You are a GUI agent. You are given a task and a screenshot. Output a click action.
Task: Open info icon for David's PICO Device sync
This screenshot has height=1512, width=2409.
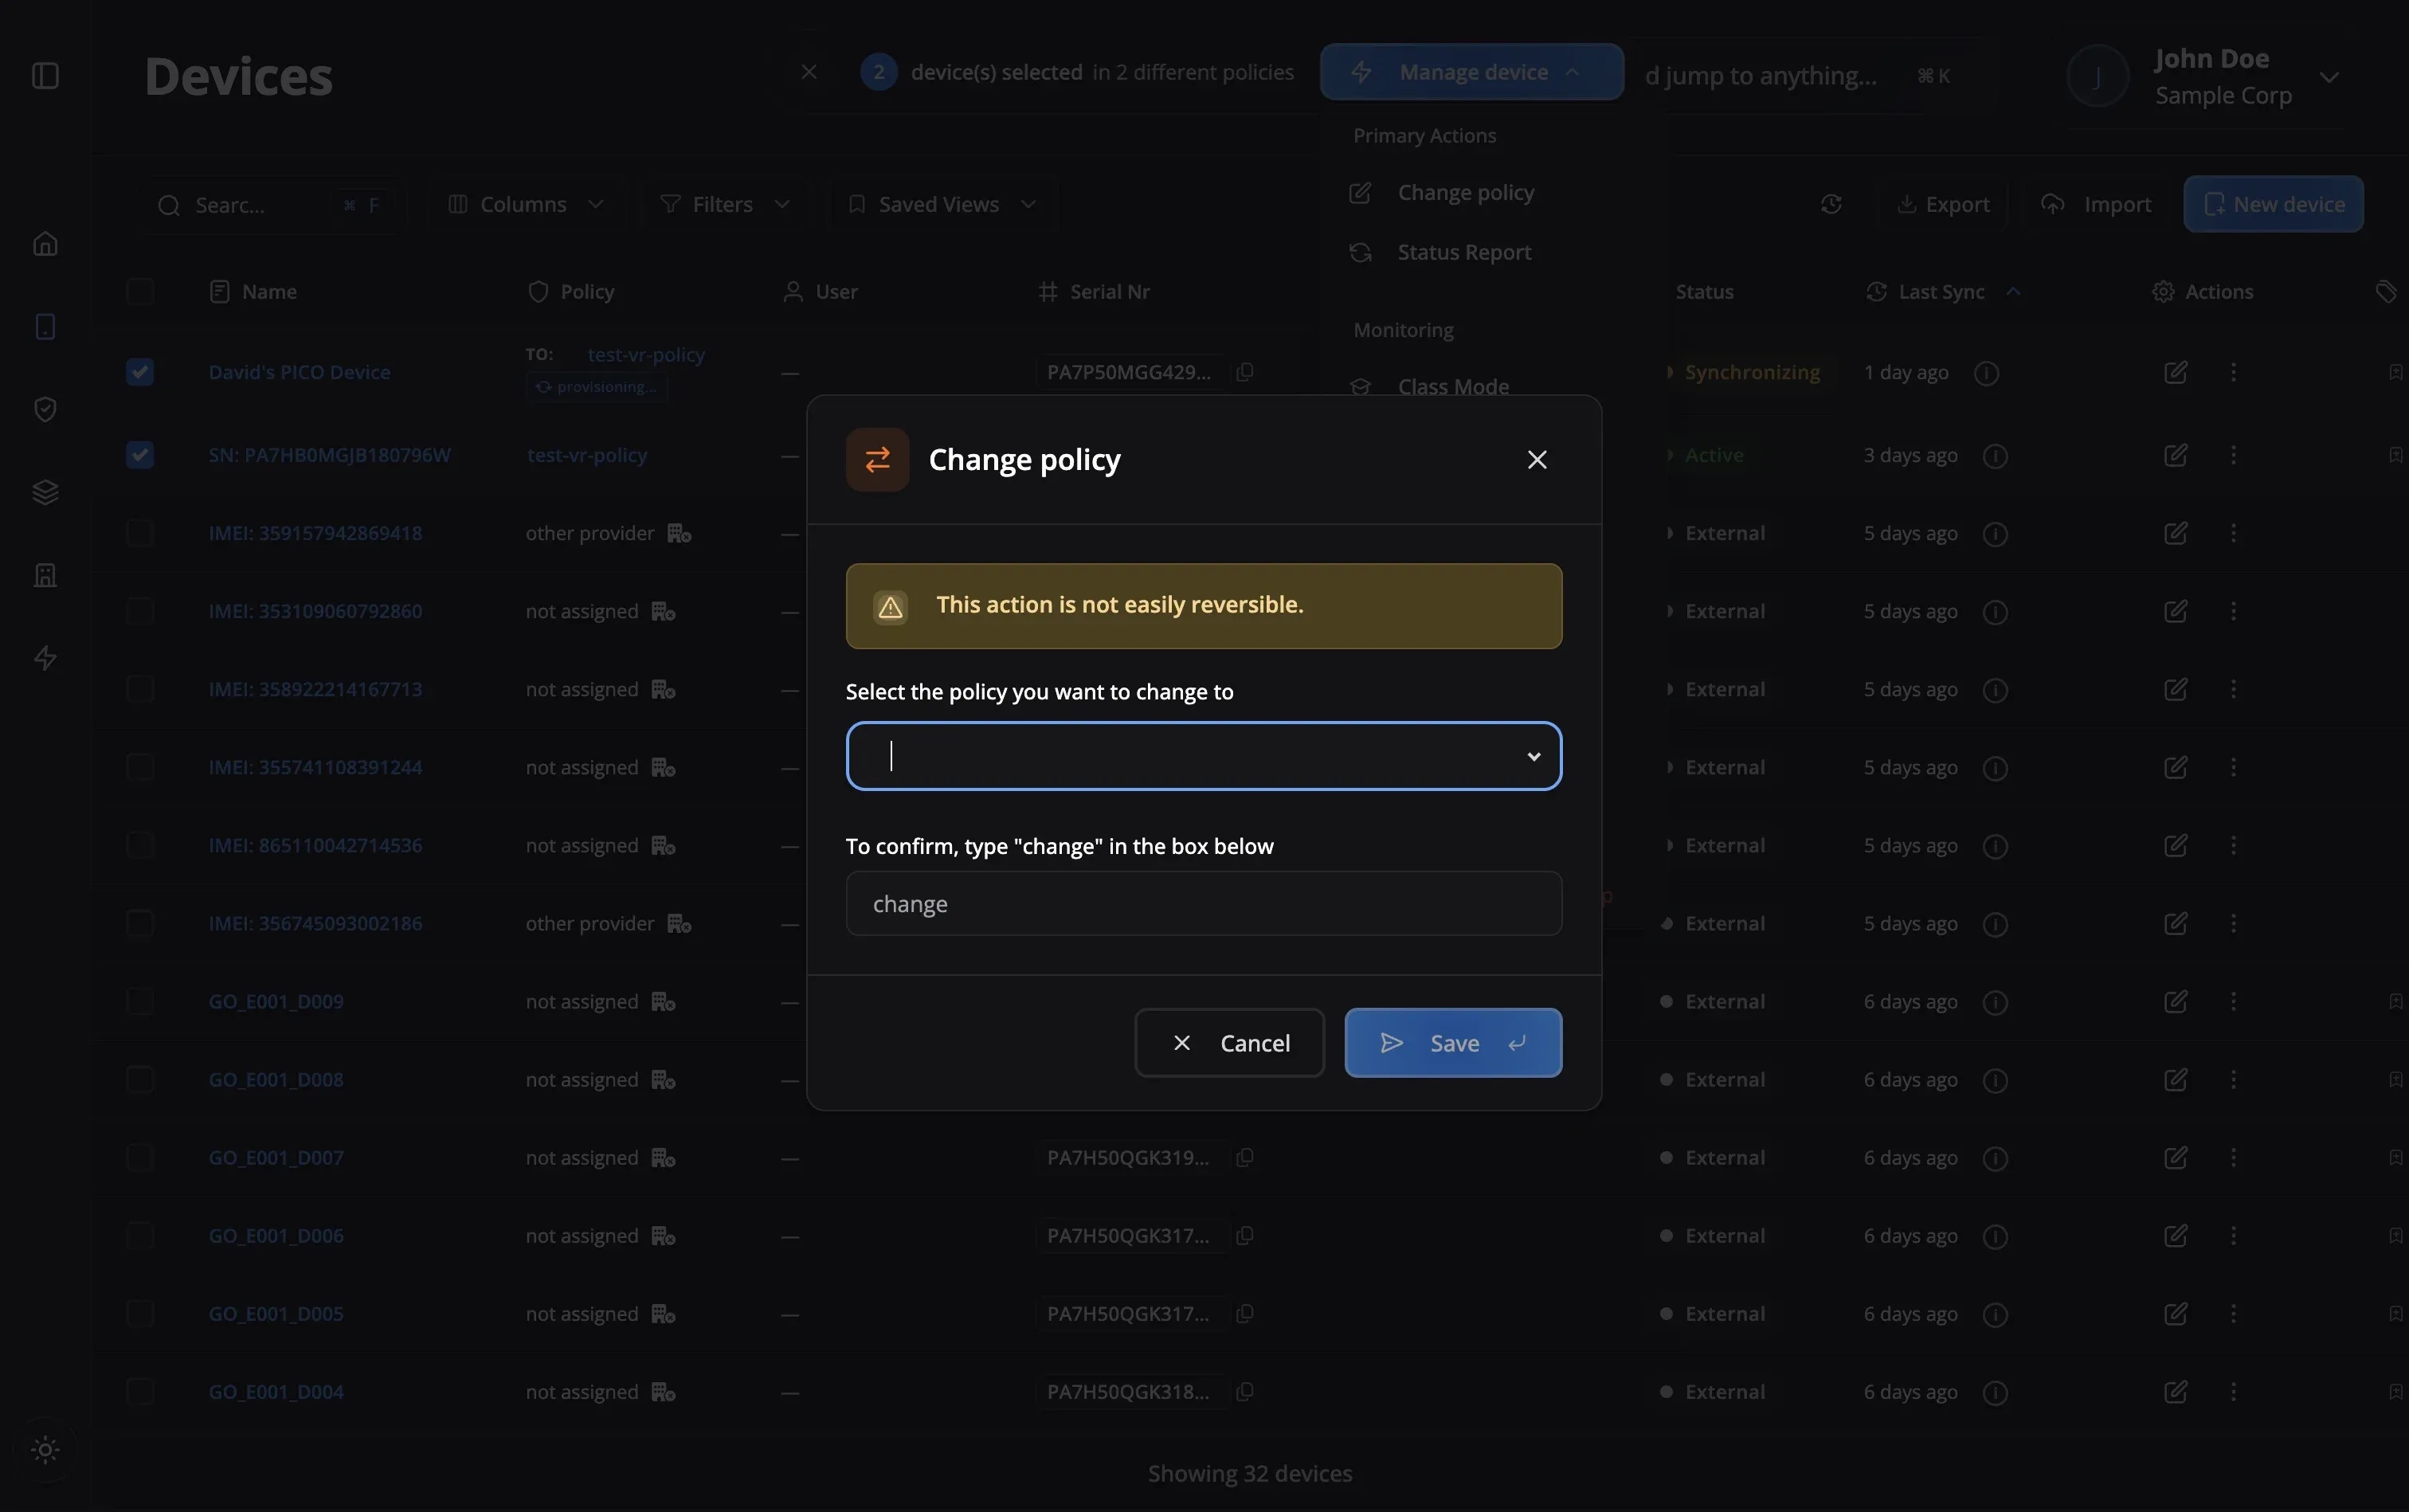[1986, 373]
